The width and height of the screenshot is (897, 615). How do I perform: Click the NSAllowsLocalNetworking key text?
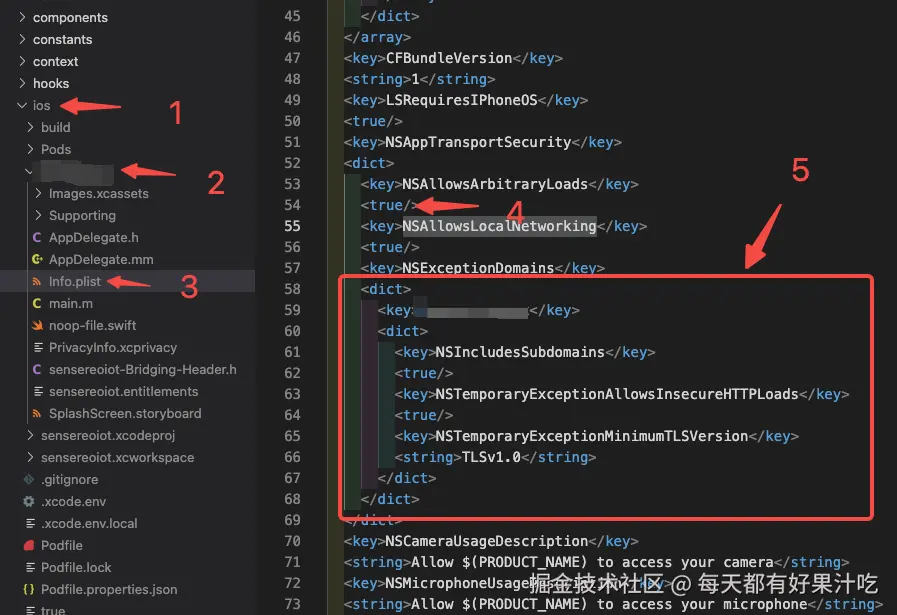499,226
